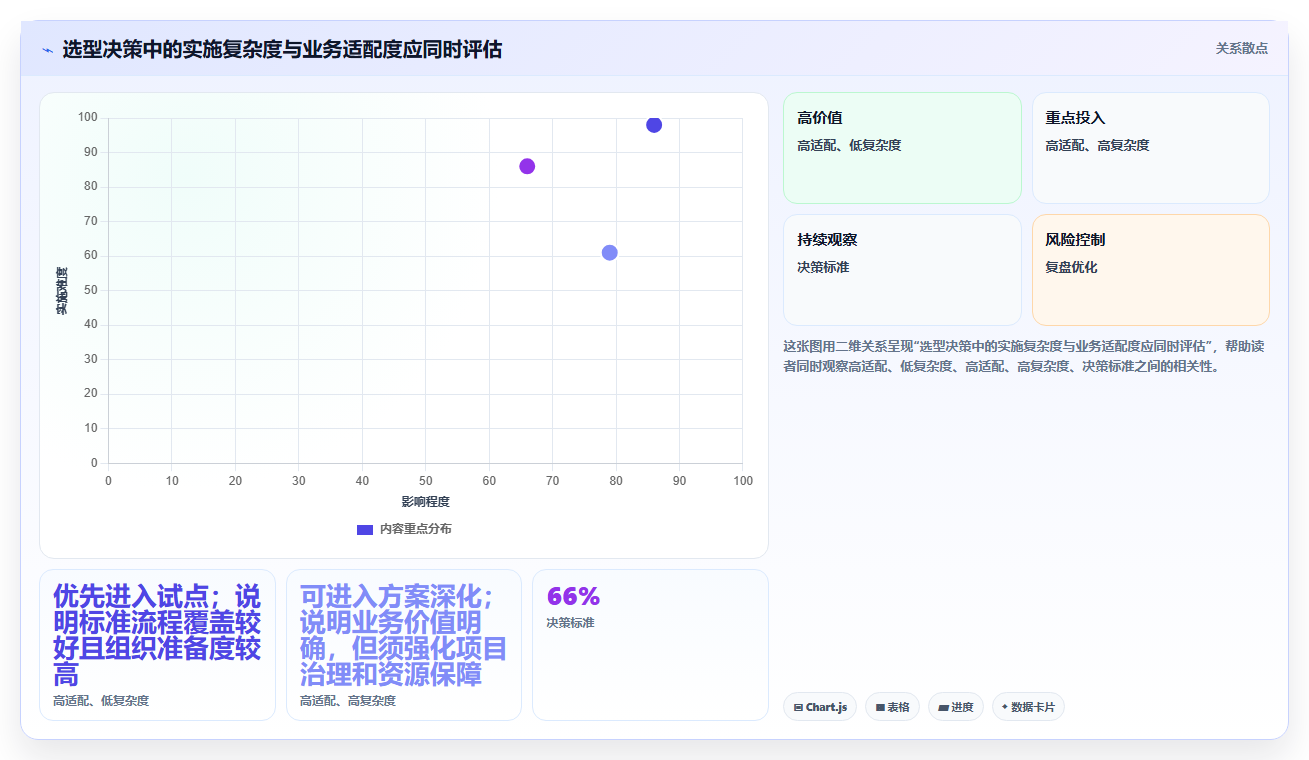Click the 进度 tag chip
The width and height of the screenshot is (1309, 760).
point(956,707)
